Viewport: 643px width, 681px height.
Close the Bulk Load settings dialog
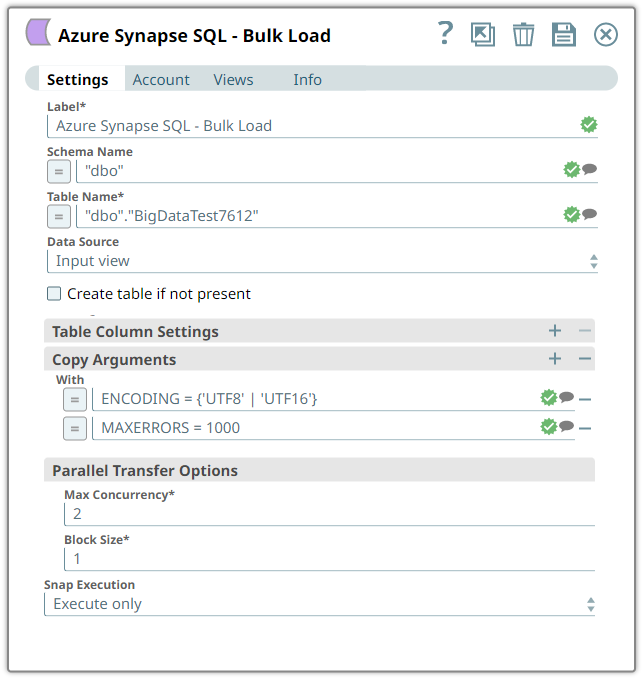(606, 34)
